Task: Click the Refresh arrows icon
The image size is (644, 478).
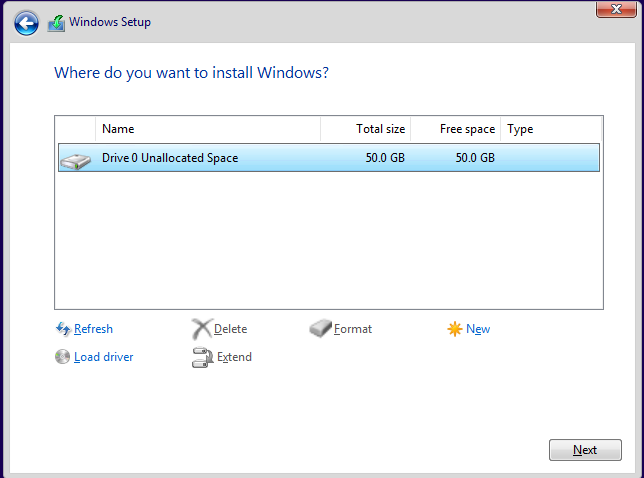Action: (63, 329)
